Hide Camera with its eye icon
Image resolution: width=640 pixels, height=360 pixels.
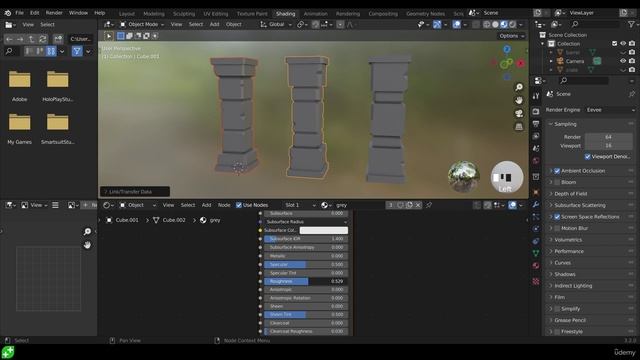623,61
